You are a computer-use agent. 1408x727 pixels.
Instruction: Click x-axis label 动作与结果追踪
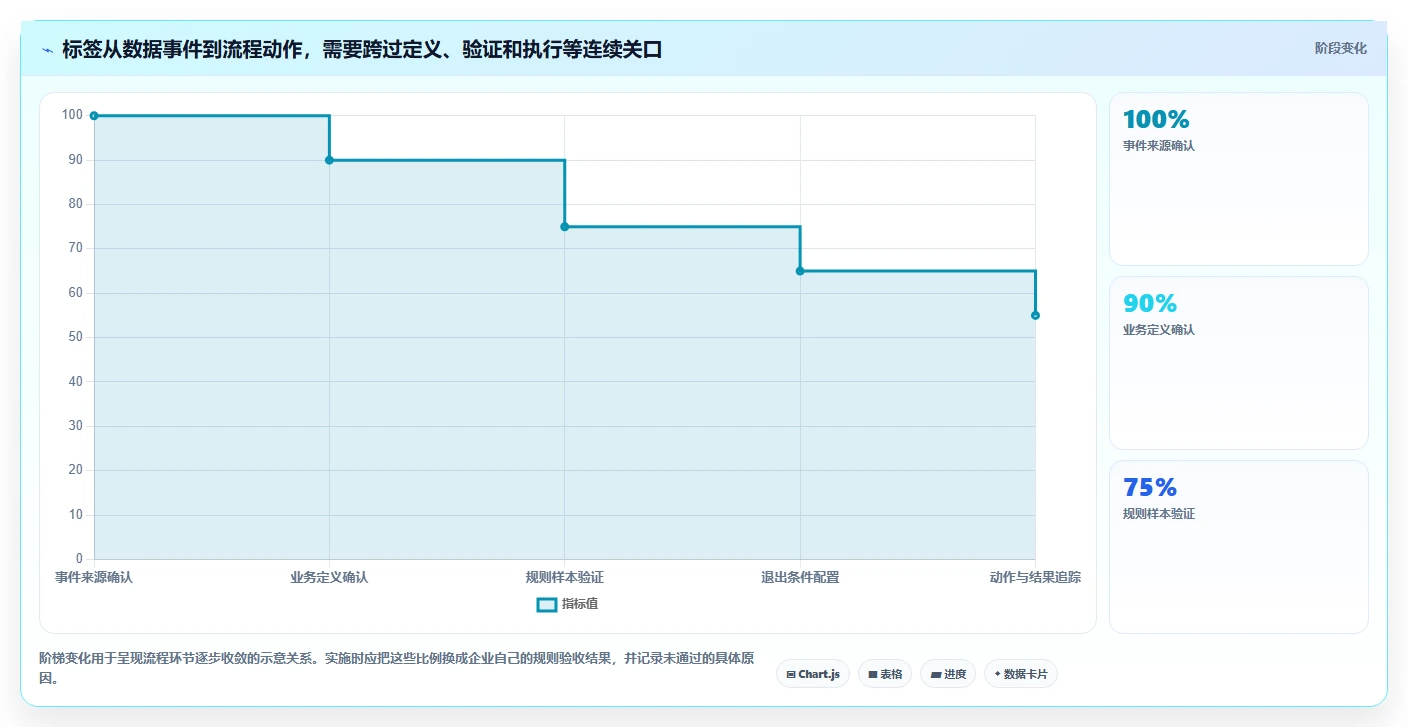point(1035,578)
